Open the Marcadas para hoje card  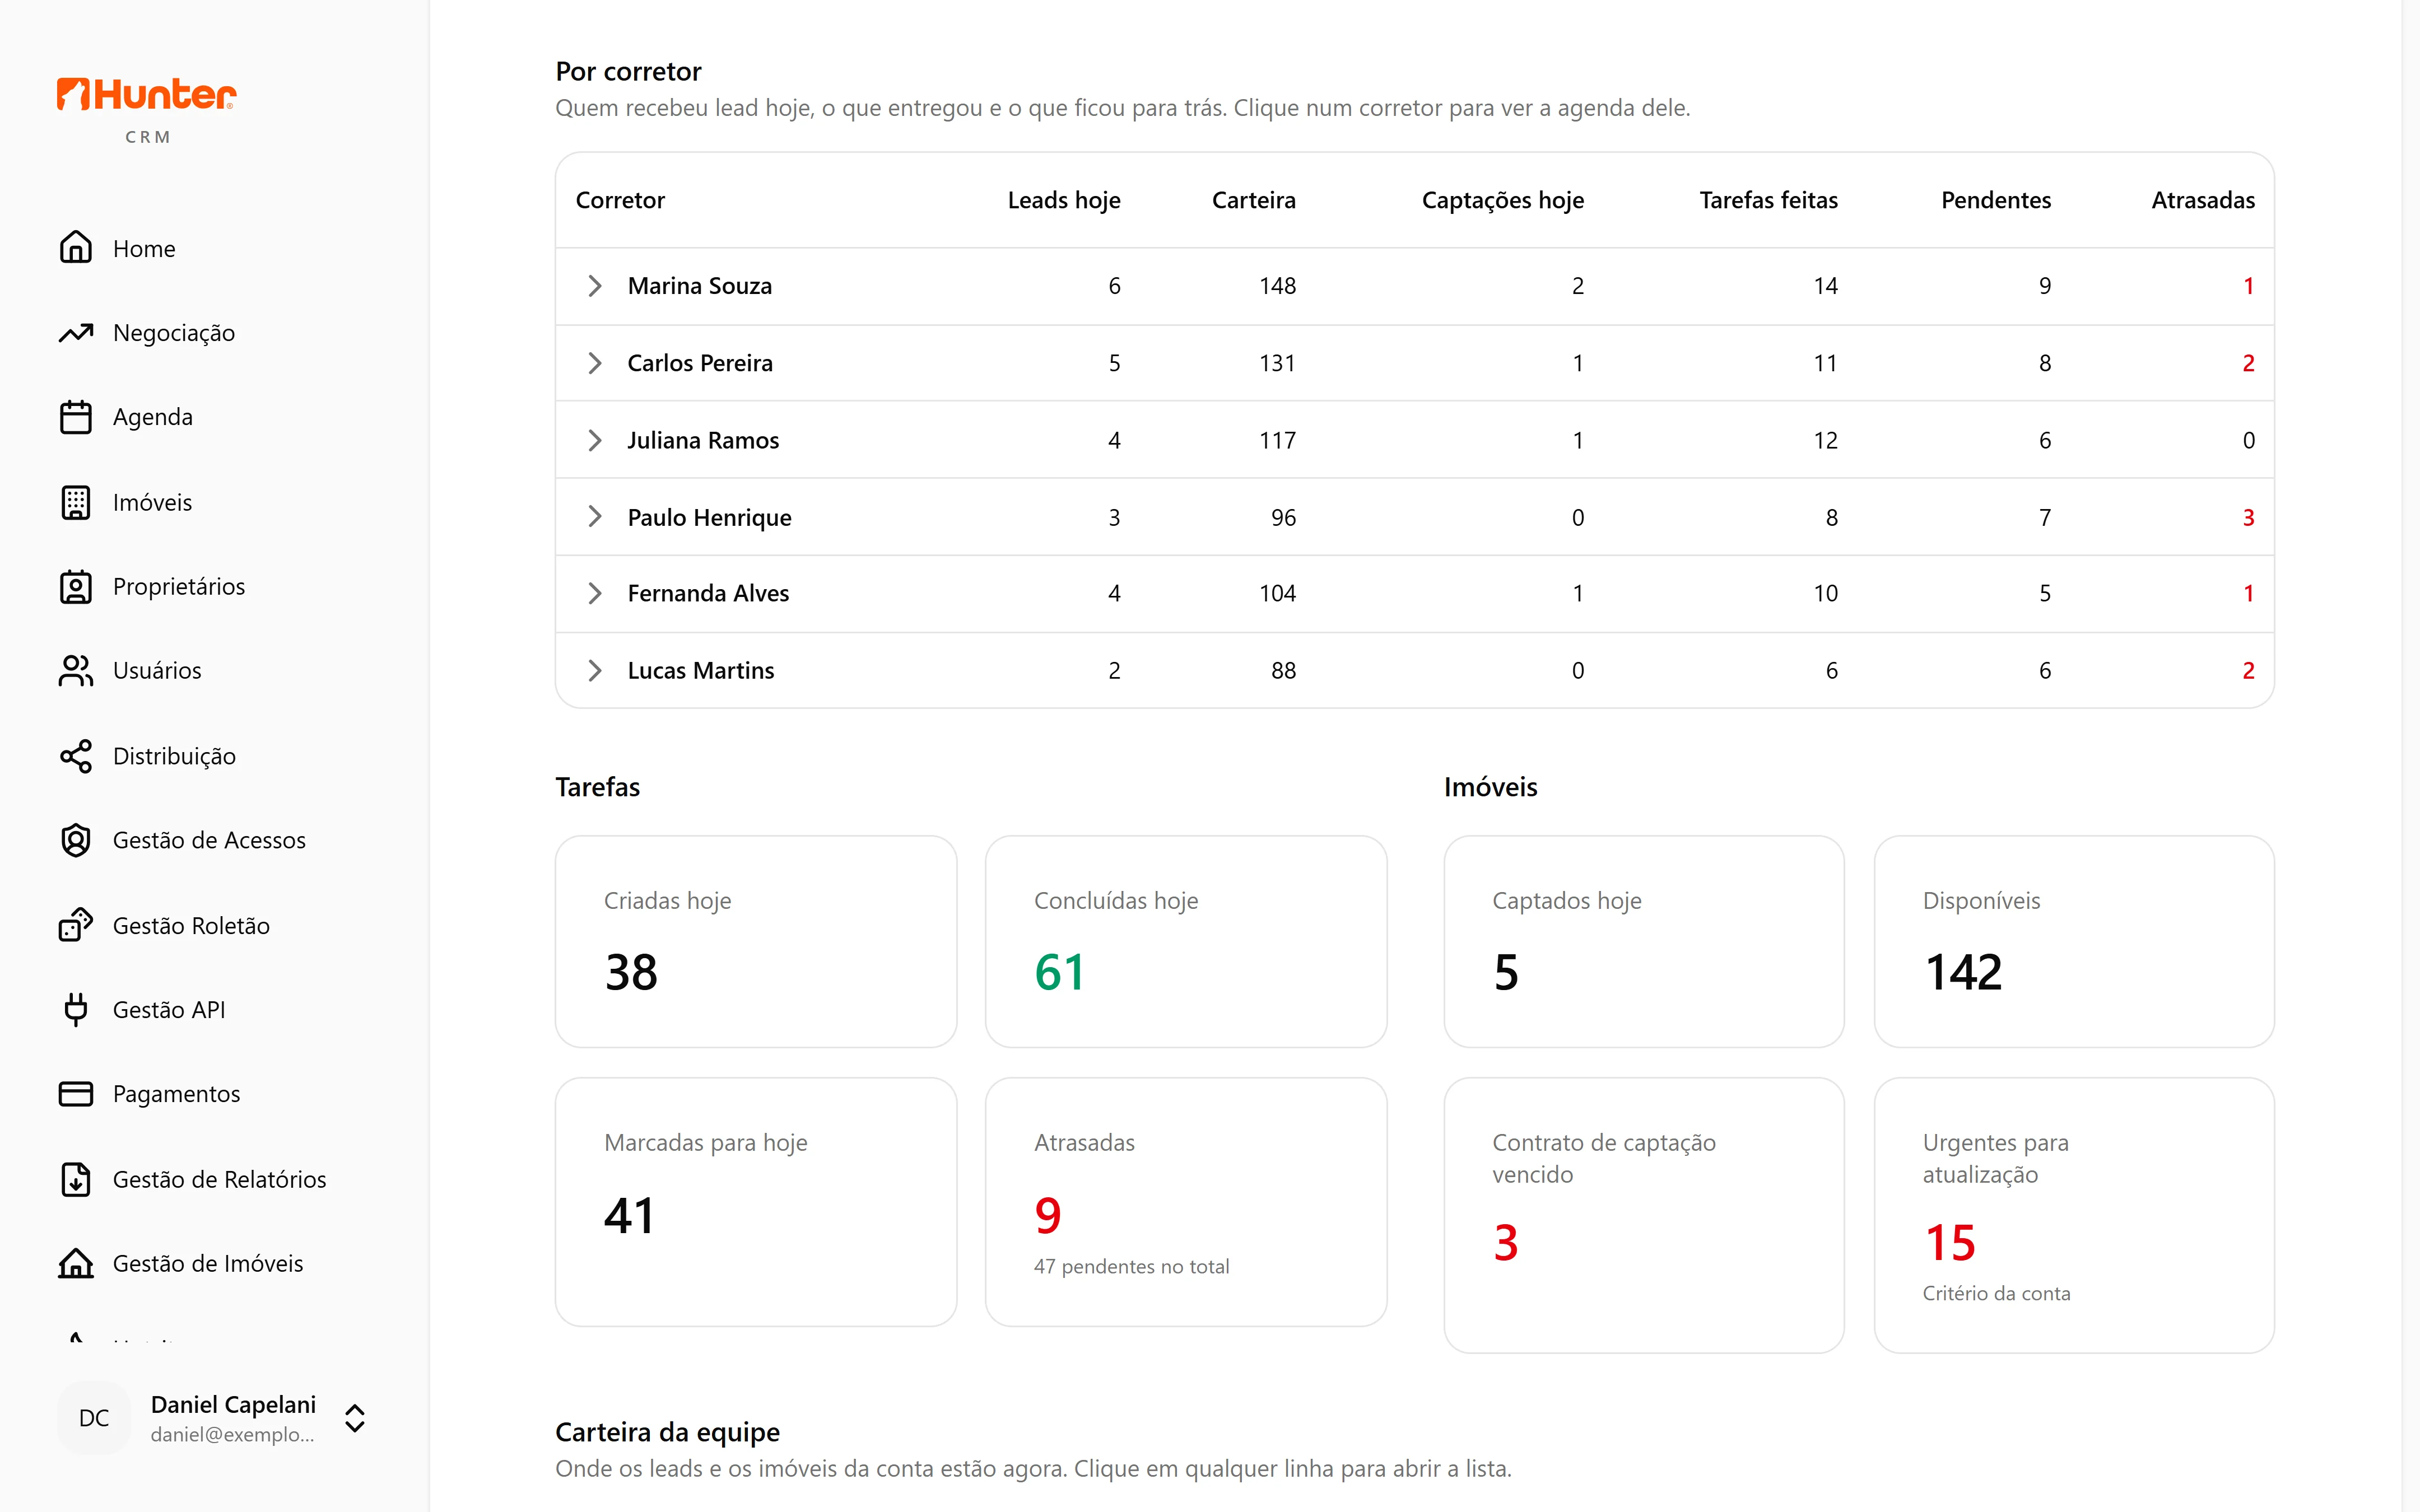[x=756, y=1202]
